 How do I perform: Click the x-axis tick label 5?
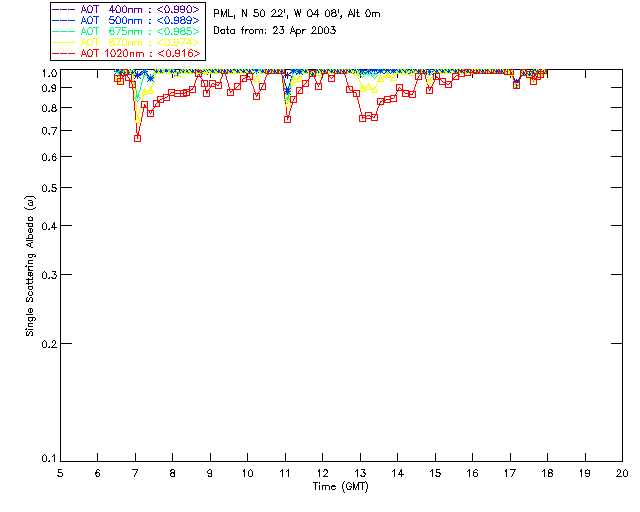tap(60, 473)
